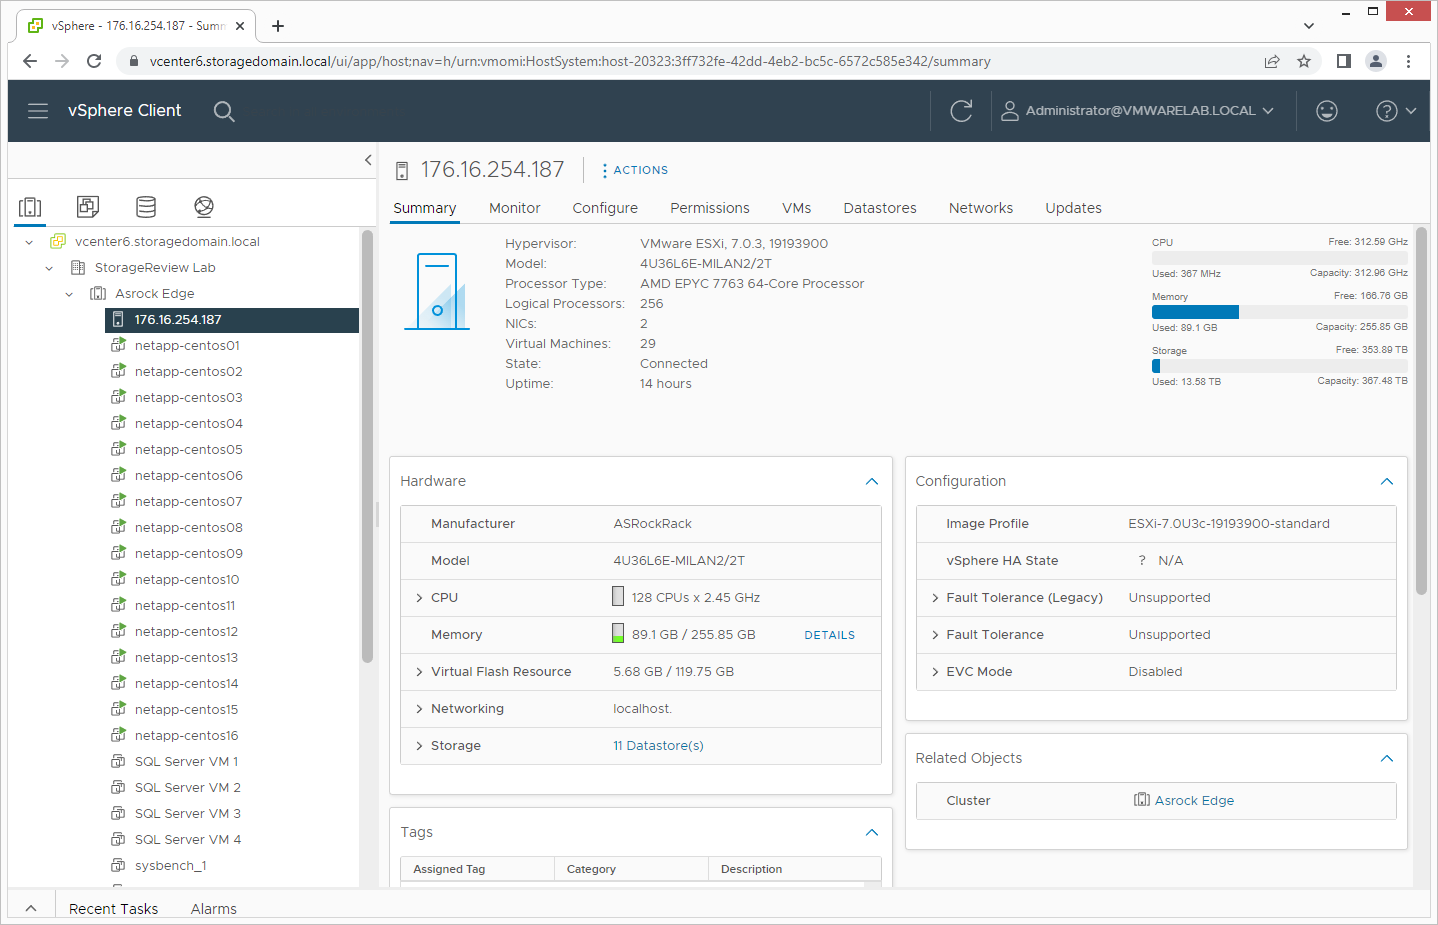Expand the Fault Tolerance (Legacy) row

point(935,598)
